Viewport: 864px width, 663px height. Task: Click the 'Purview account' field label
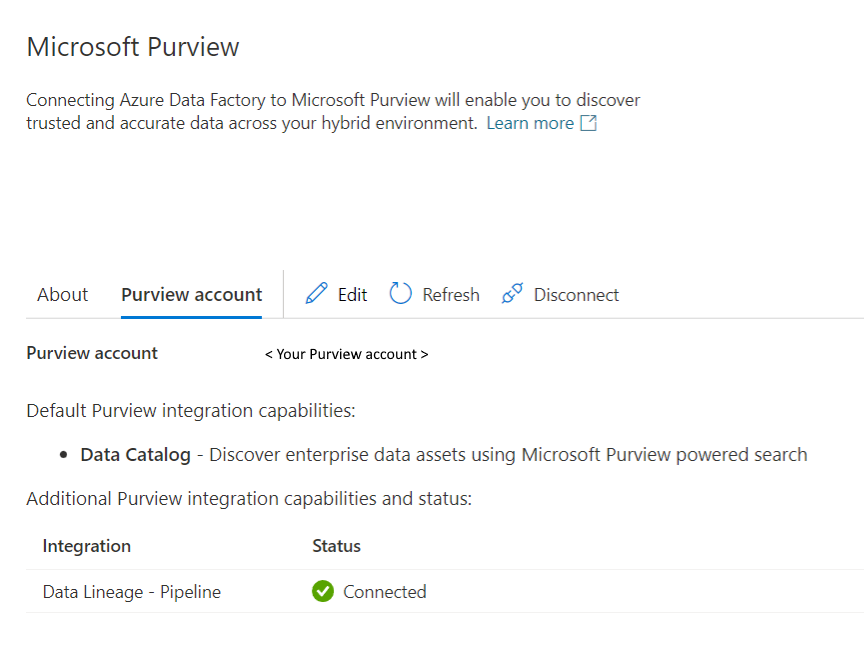point(92,353)
